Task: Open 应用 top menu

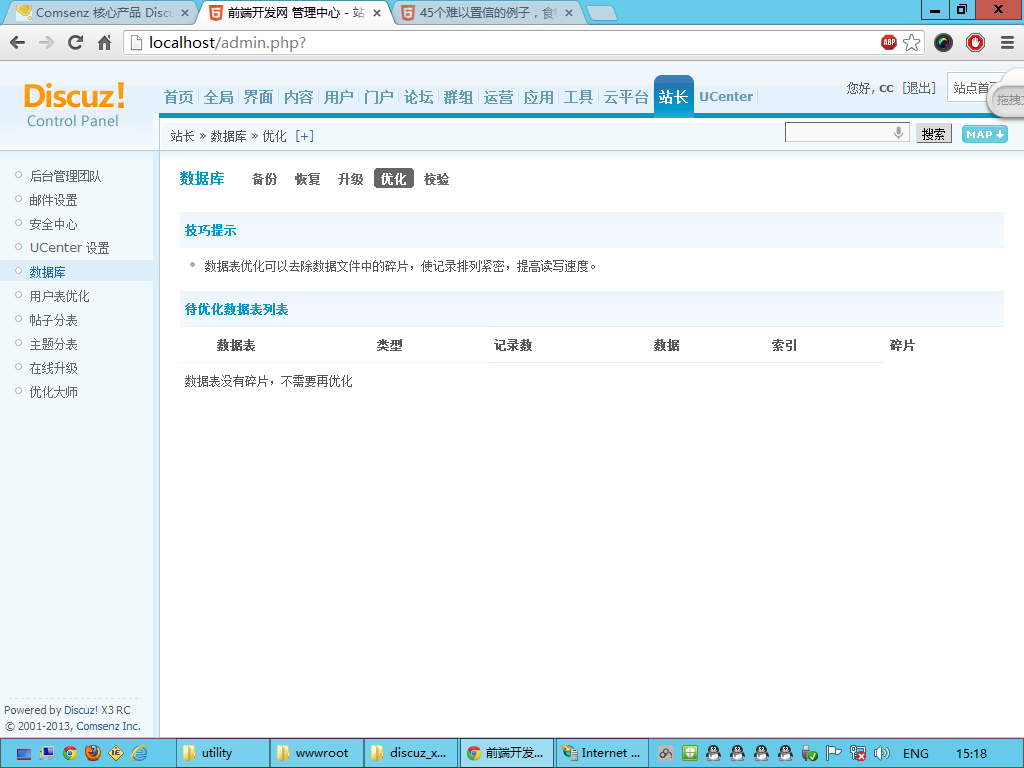Action: pyautogui.click(x=539, y=97)
